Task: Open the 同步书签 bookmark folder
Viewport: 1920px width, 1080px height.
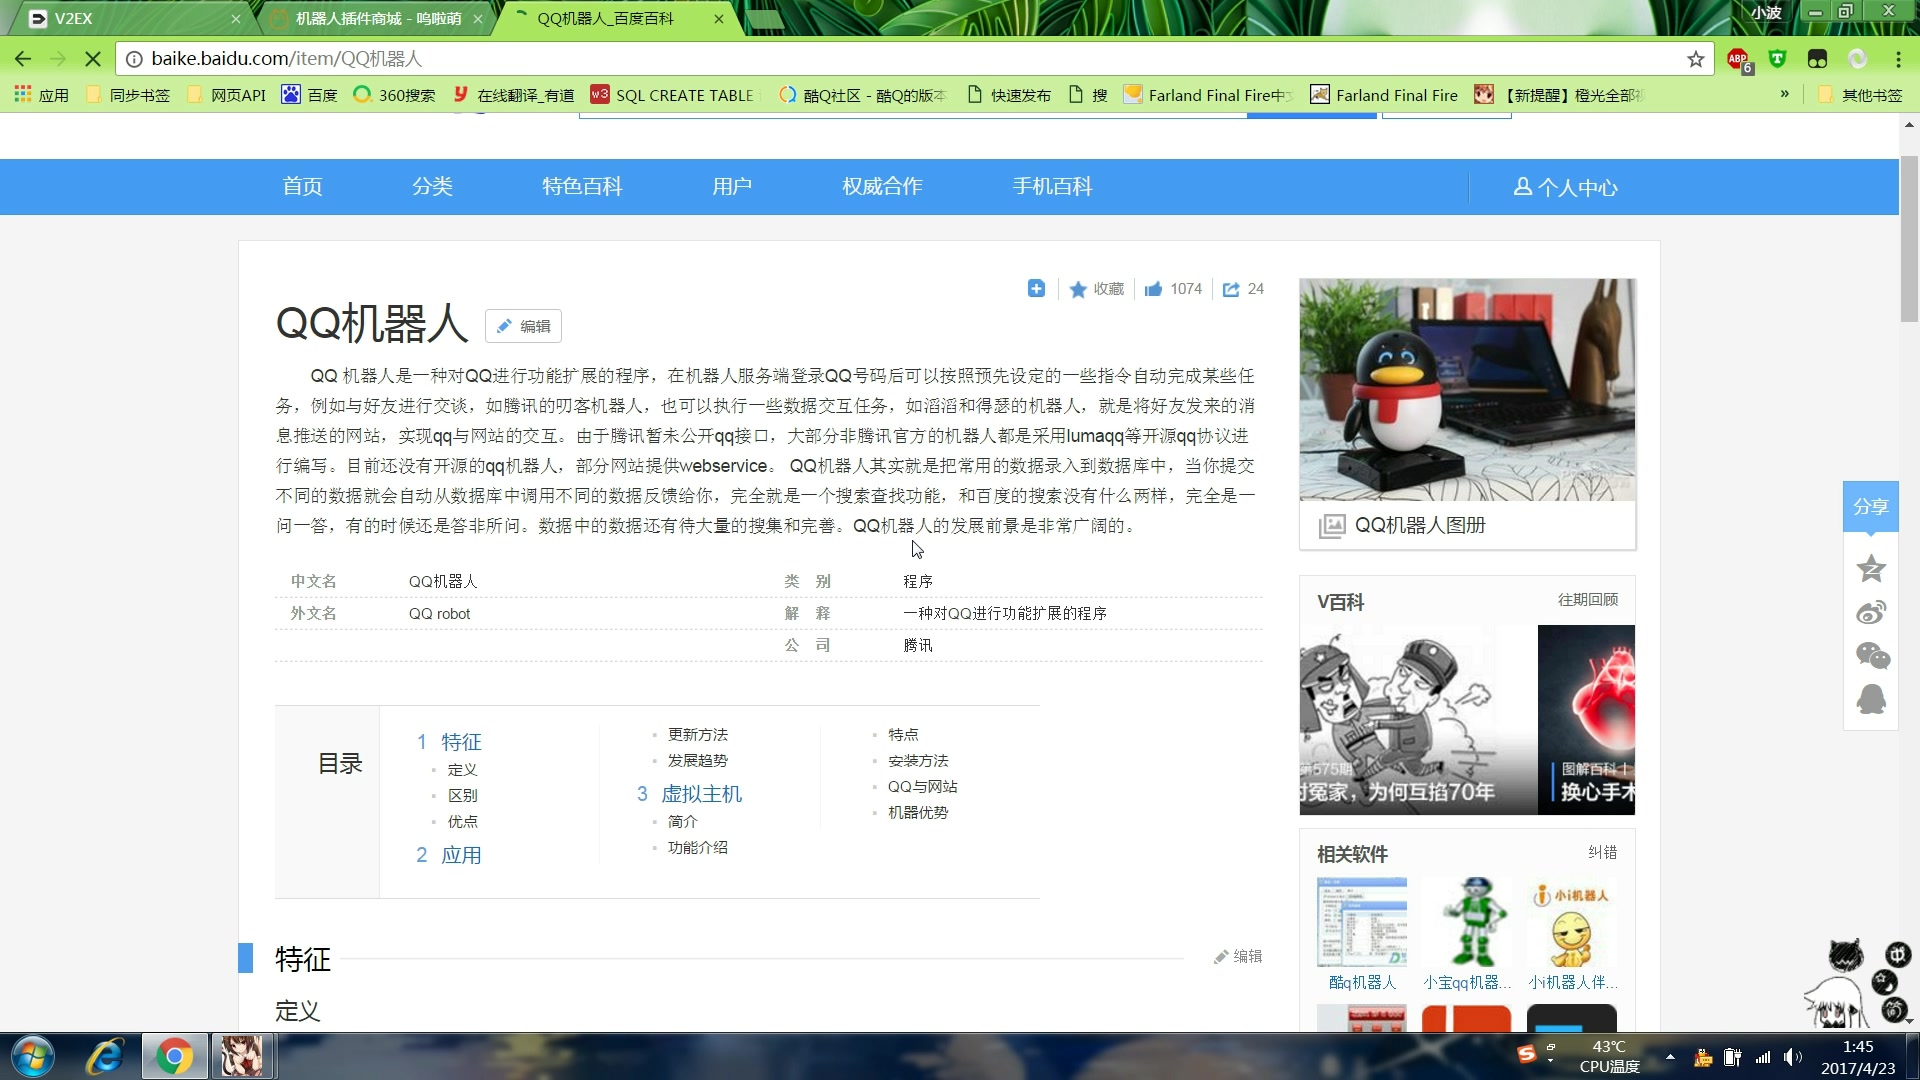Action: point(128,95)
